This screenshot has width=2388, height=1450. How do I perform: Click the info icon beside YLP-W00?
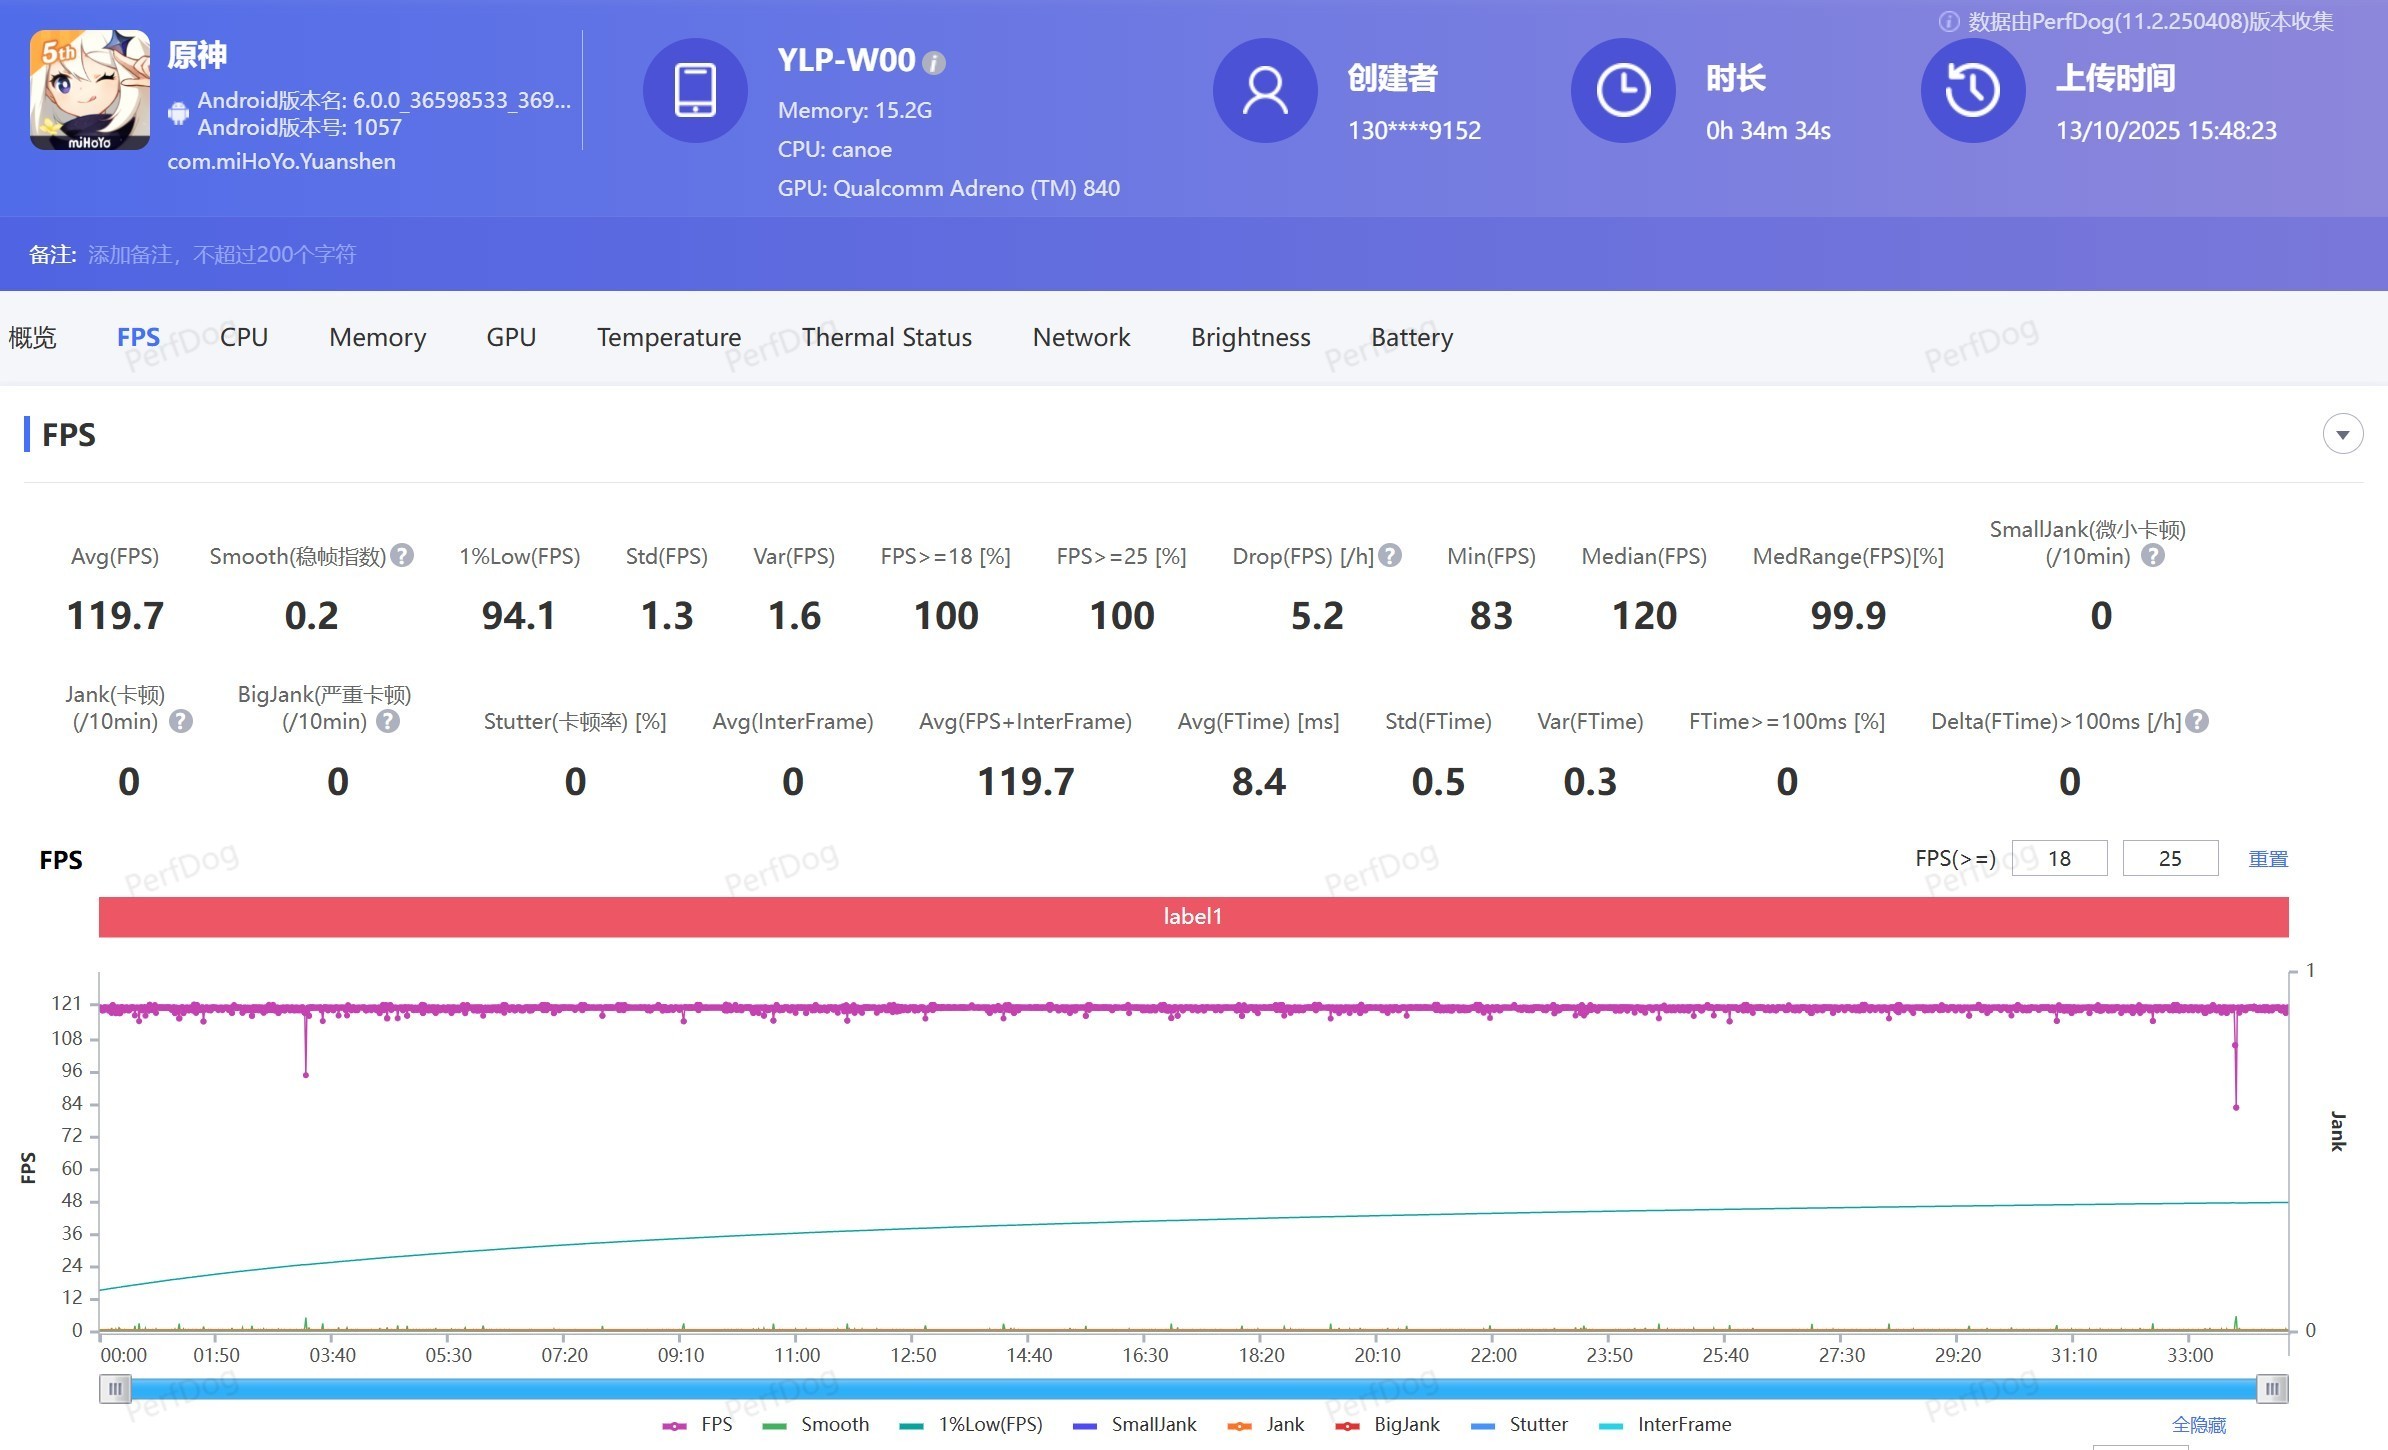[934, 63]
